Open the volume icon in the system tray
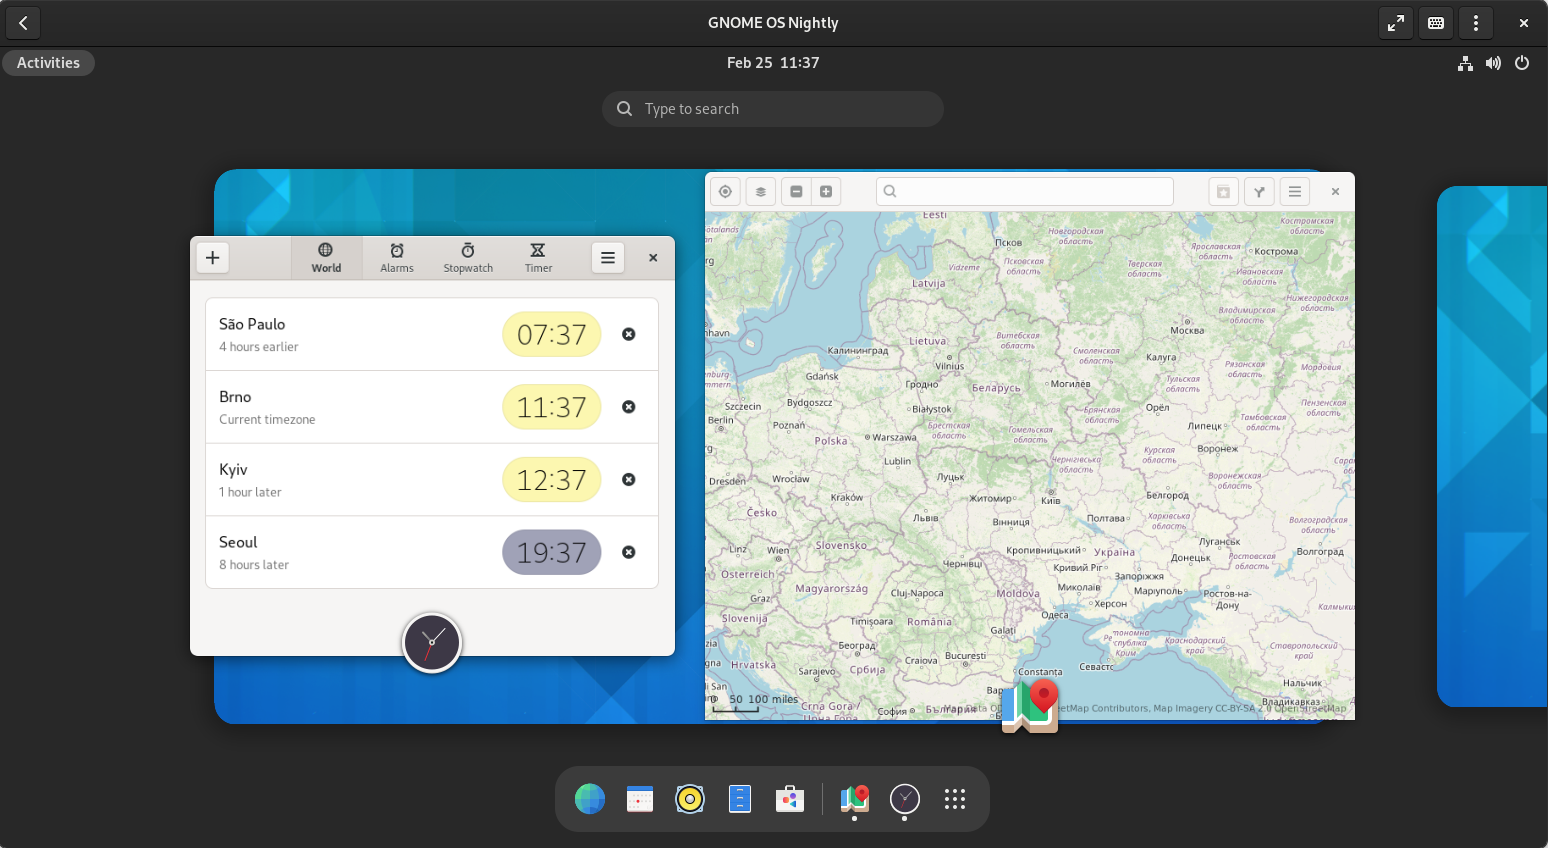The image size is (1548, 848). tap(1493, 63)
